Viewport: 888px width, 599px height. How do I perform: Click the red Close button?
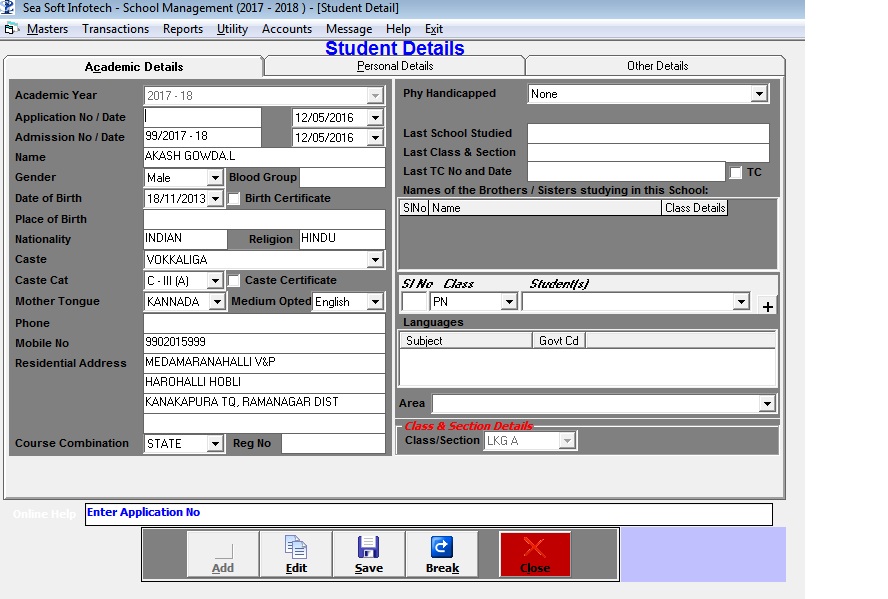[x=535, y=553]
